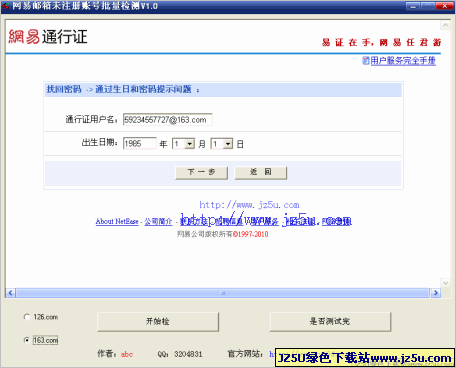Click the horizontal scrollbar left arrow
The height and width of the screenshot is (368, 456).
(10, 293)
